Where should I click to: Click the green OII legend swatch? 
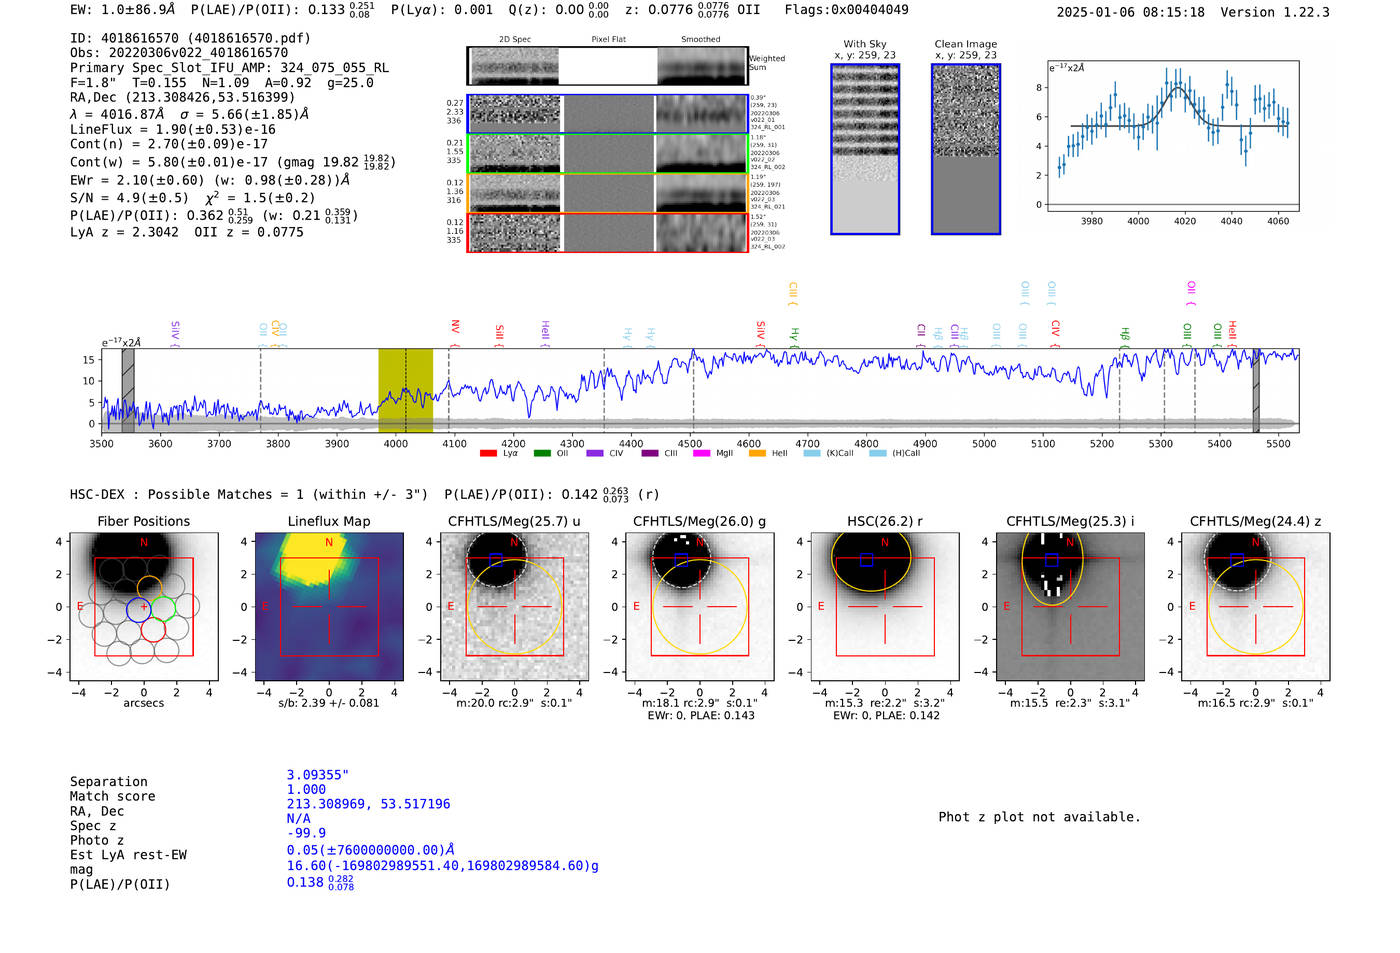542,453
